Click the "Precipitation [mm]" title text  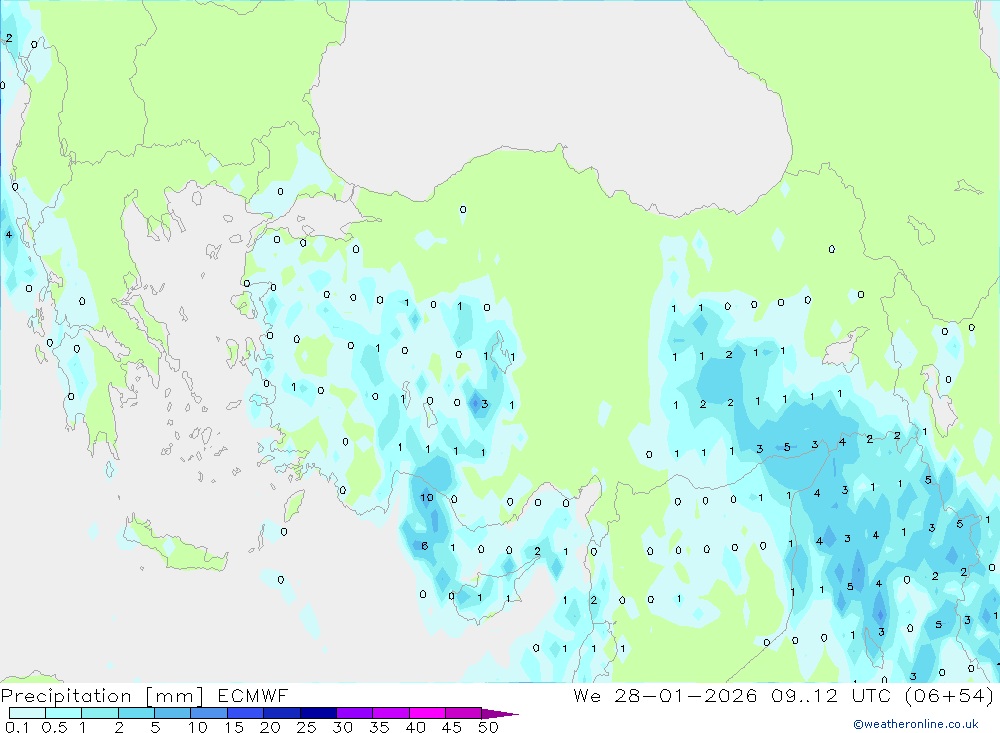pyautogui.click(x=103, y=696)
